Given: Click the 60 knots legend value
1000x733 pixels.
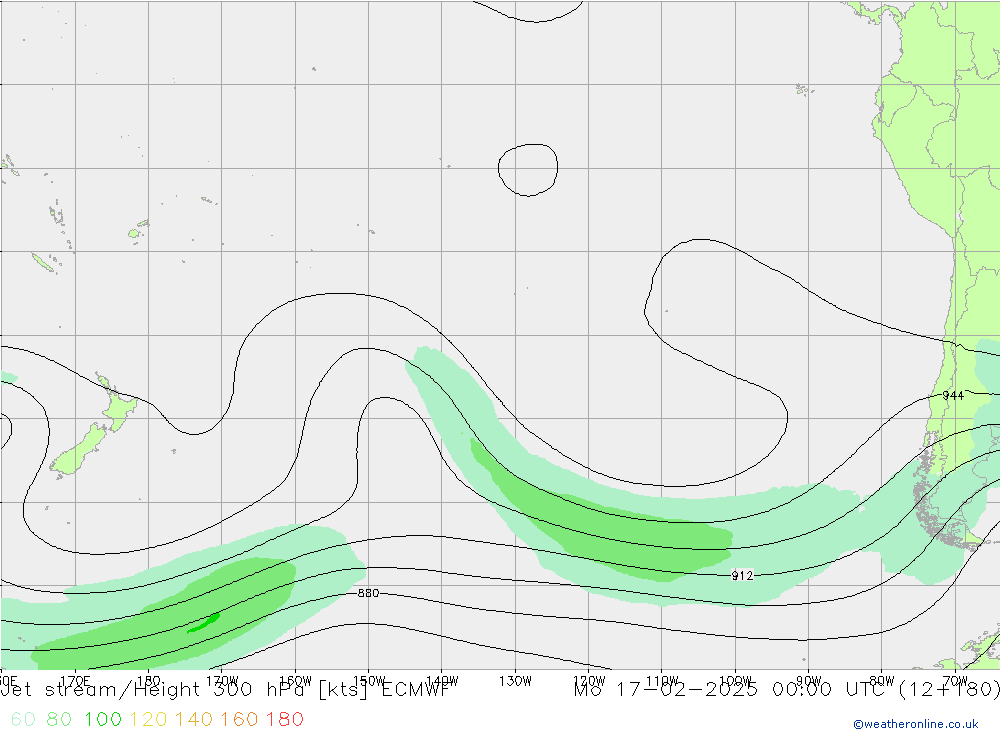Looking at the screenshot, I should tap(23, 719).
